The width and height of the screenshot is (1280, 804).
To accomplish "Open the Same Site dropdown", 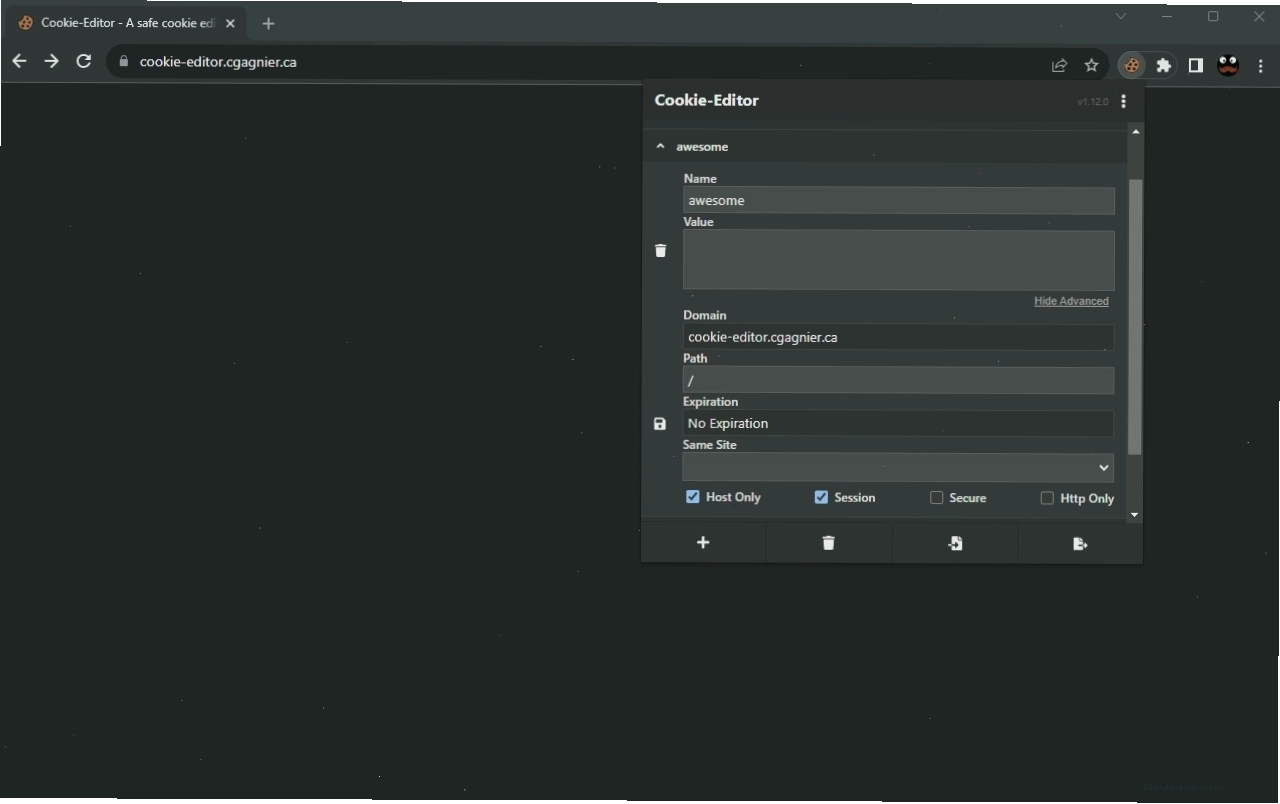I will (898, 467).
